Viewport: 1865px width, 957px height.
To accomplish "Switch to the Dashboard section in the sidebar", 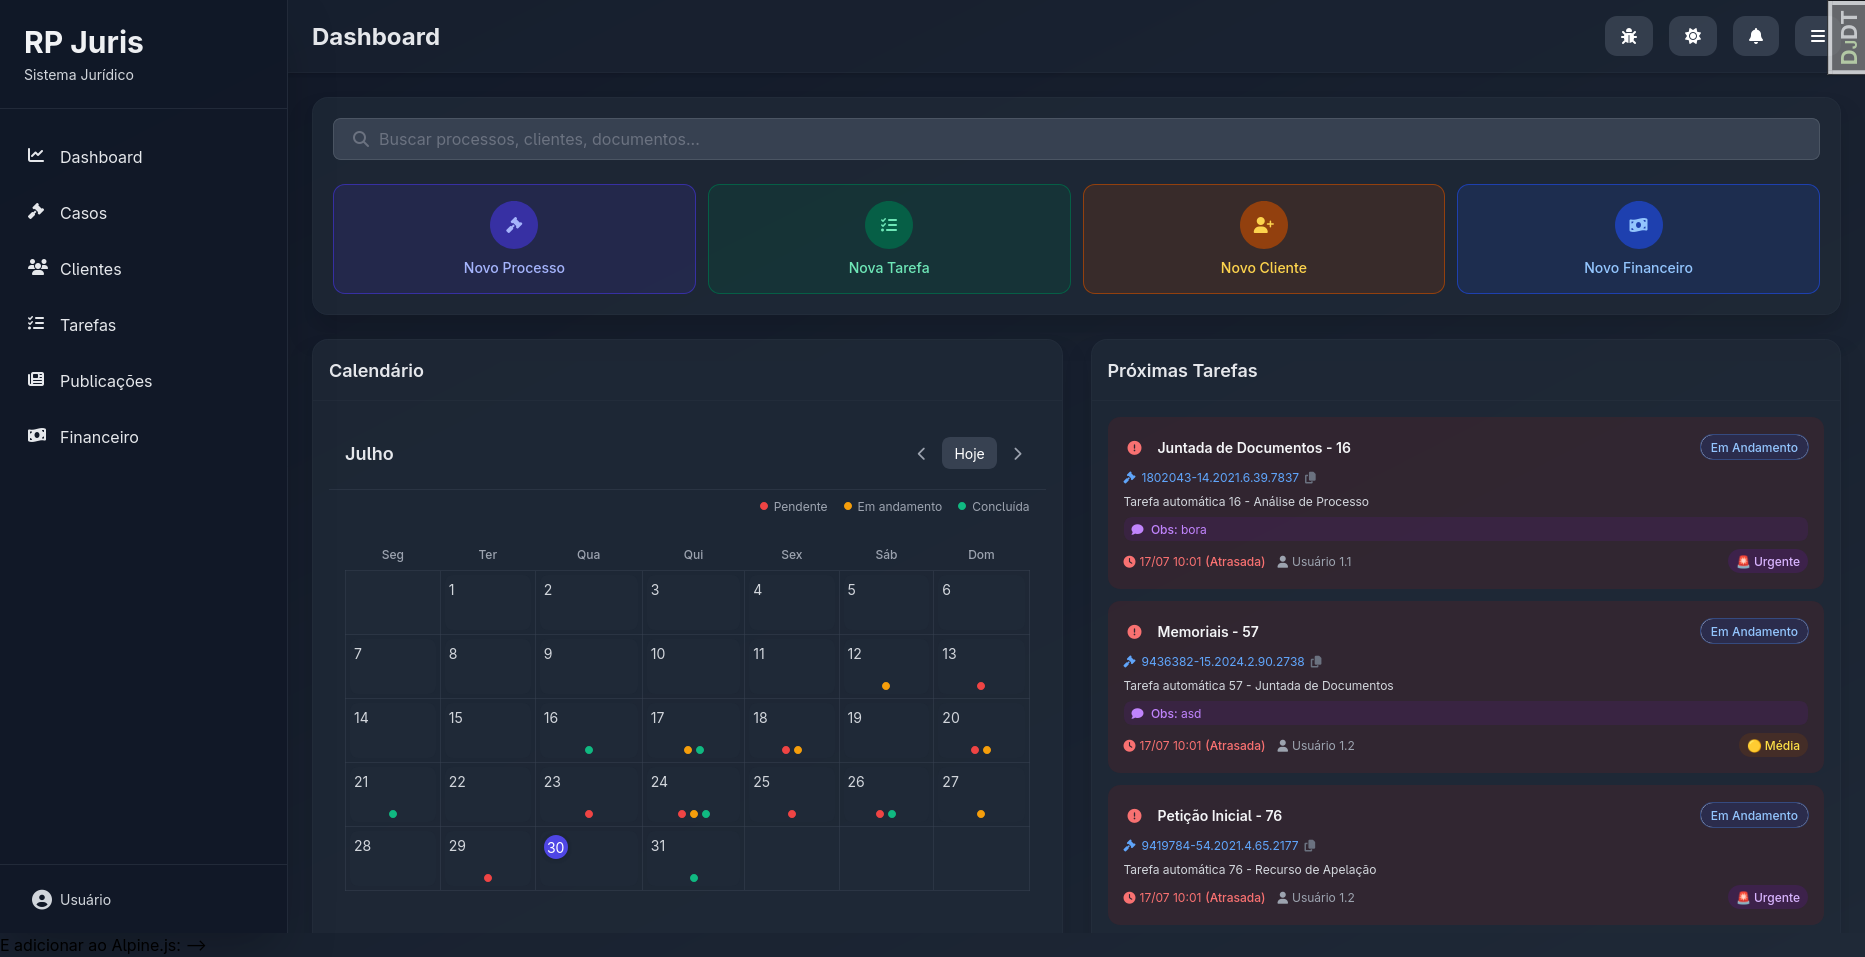I will tap(99, 156).
